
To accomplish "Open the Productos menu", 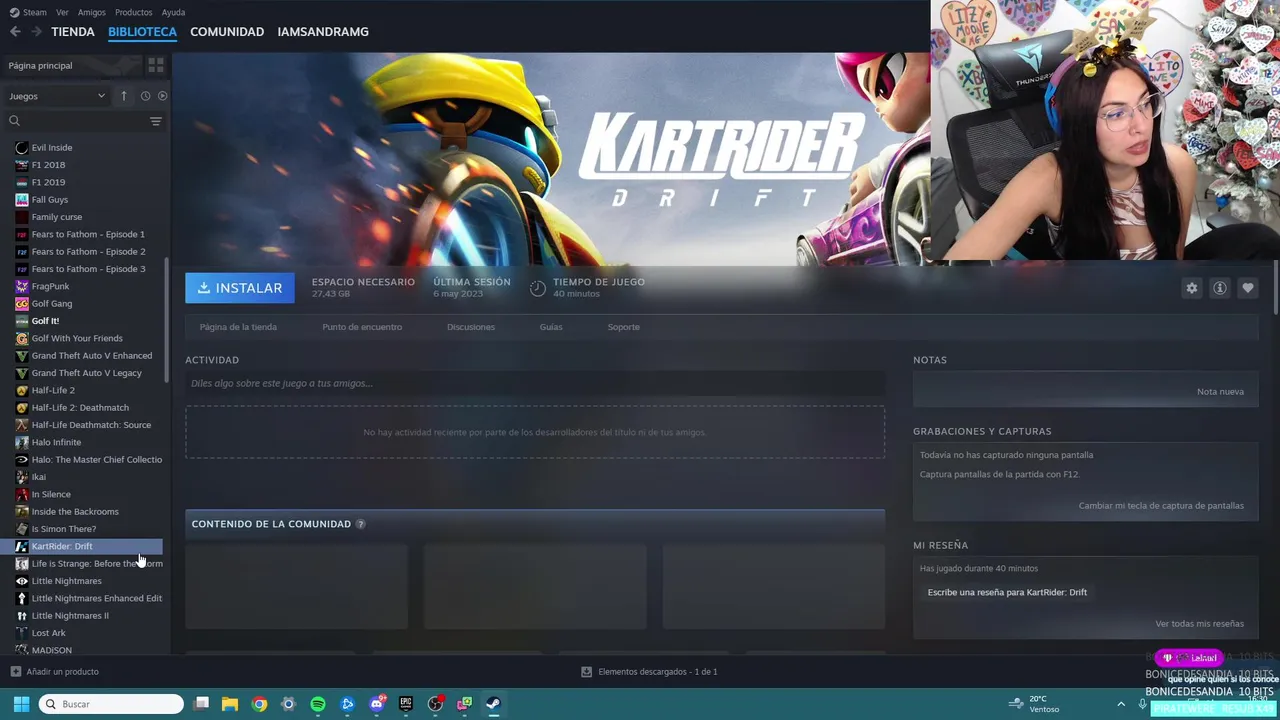I will 133,12.
